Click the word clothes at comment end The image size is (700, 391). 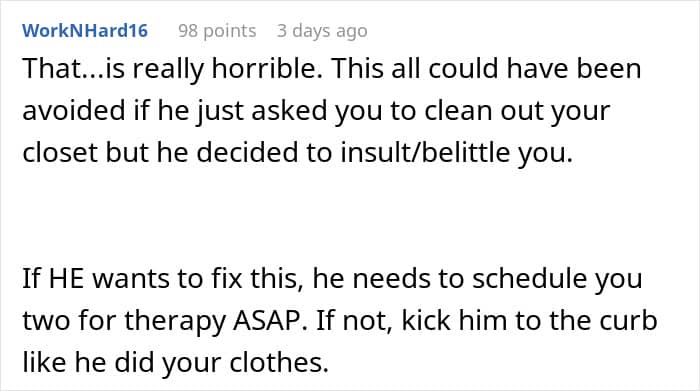(279, 362)
